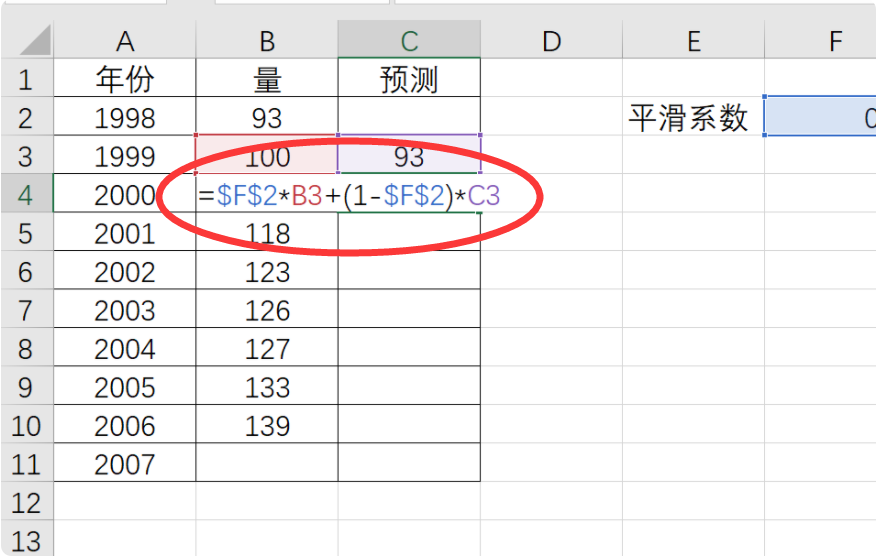Viewport: 878px width, 558px height.
Task: Select row 1 header
Action: coord(27,78)
